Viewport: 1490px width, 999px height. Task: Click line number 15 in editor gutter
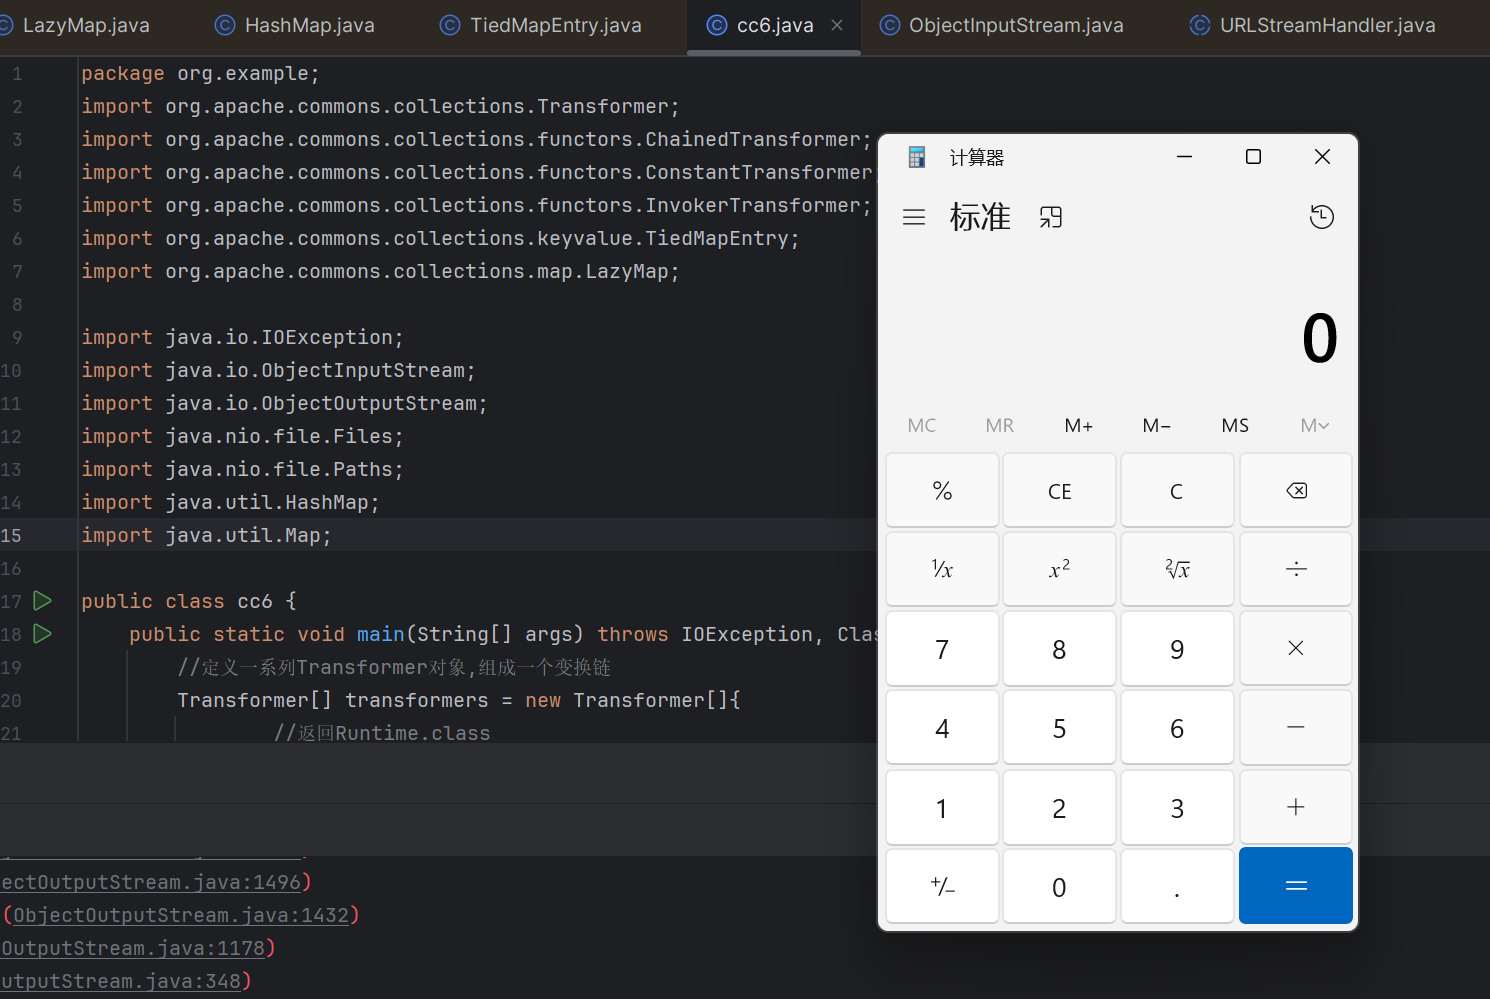[11, 535]
